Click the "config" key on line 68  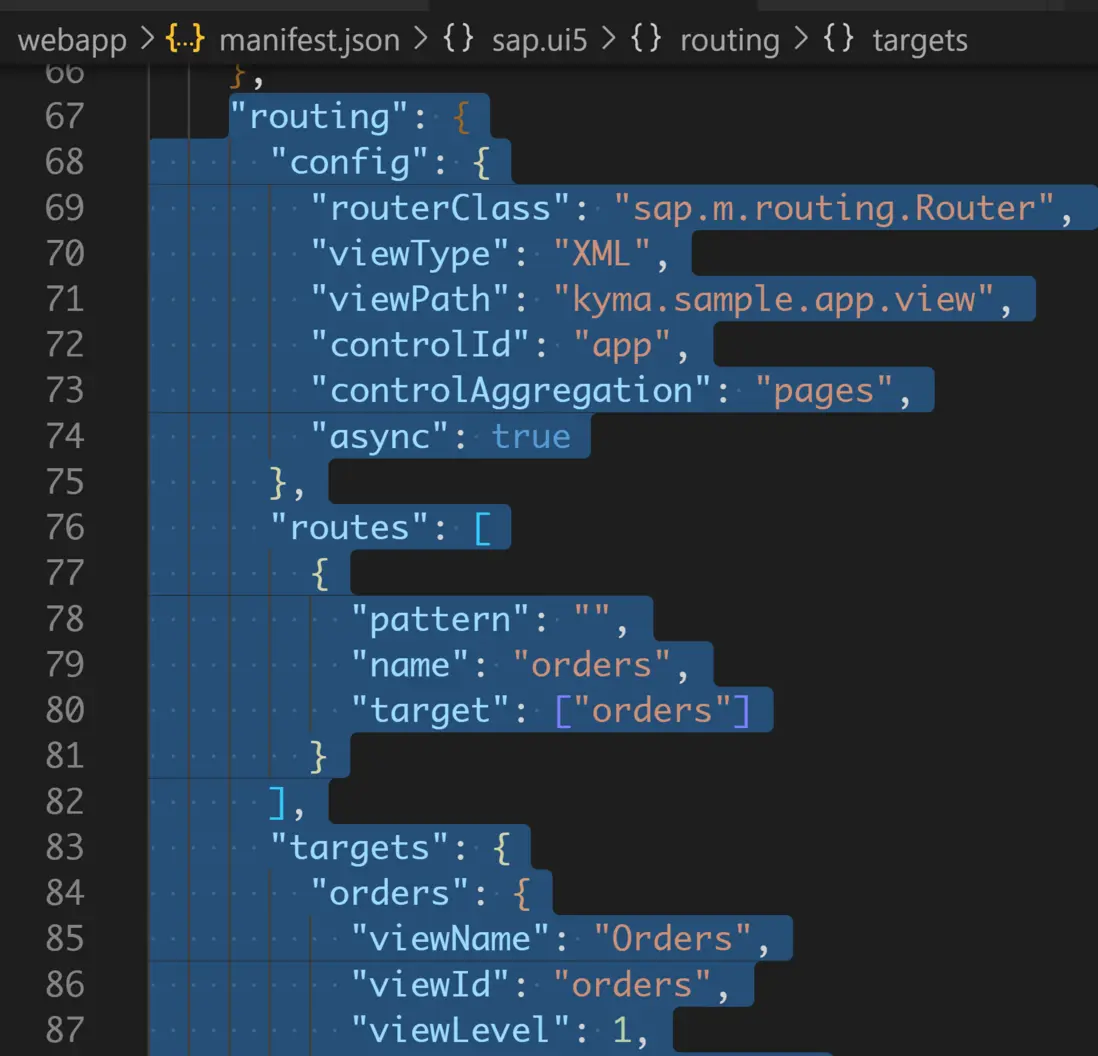(349, 162)
